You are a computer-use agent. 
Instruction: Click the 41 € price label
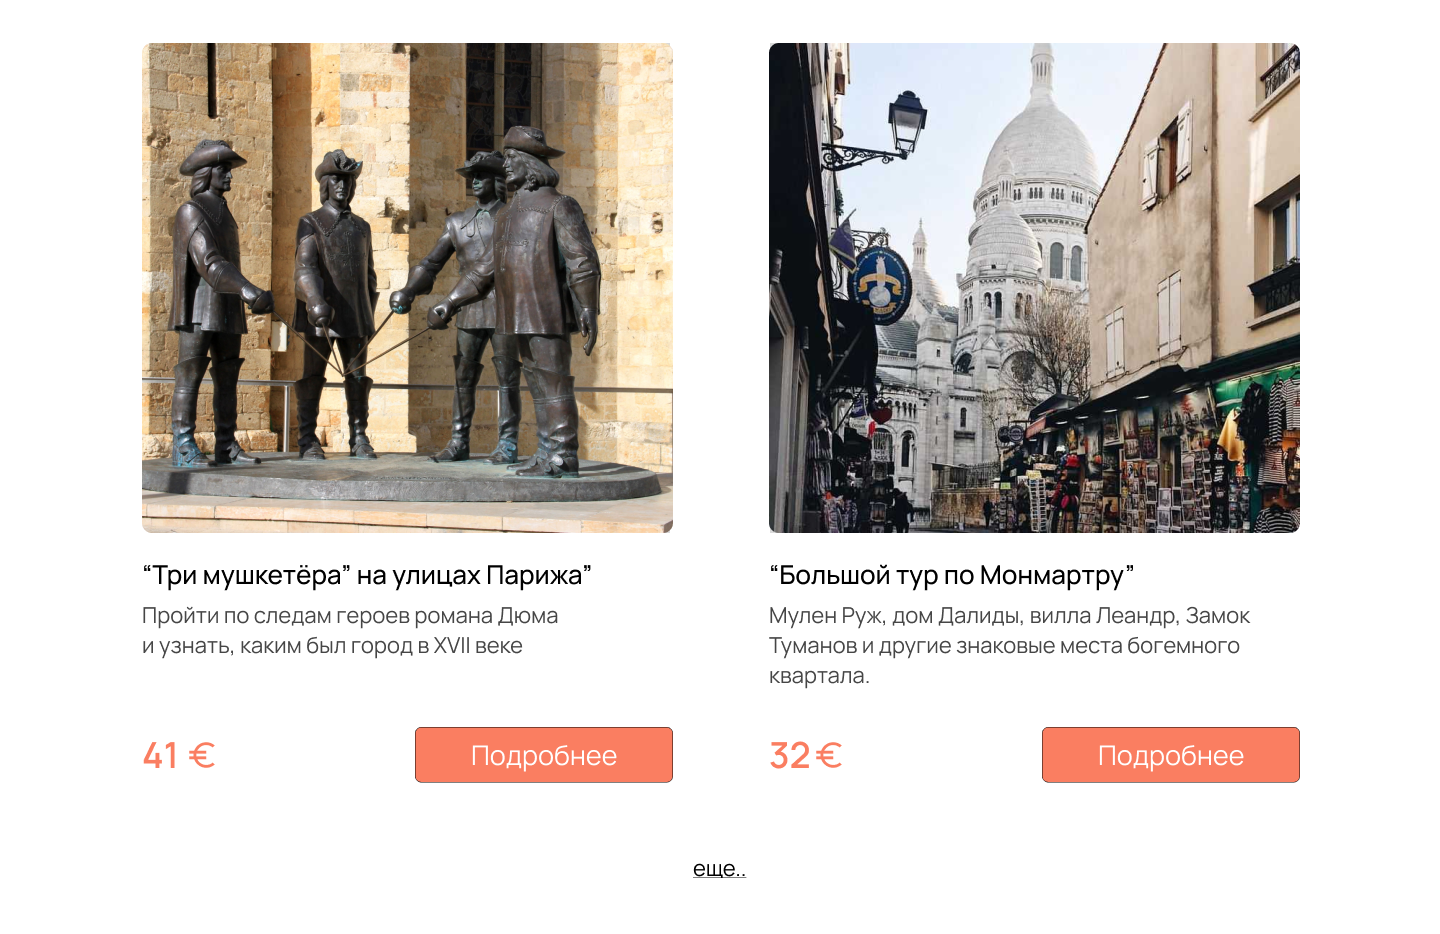click(179, 755)
